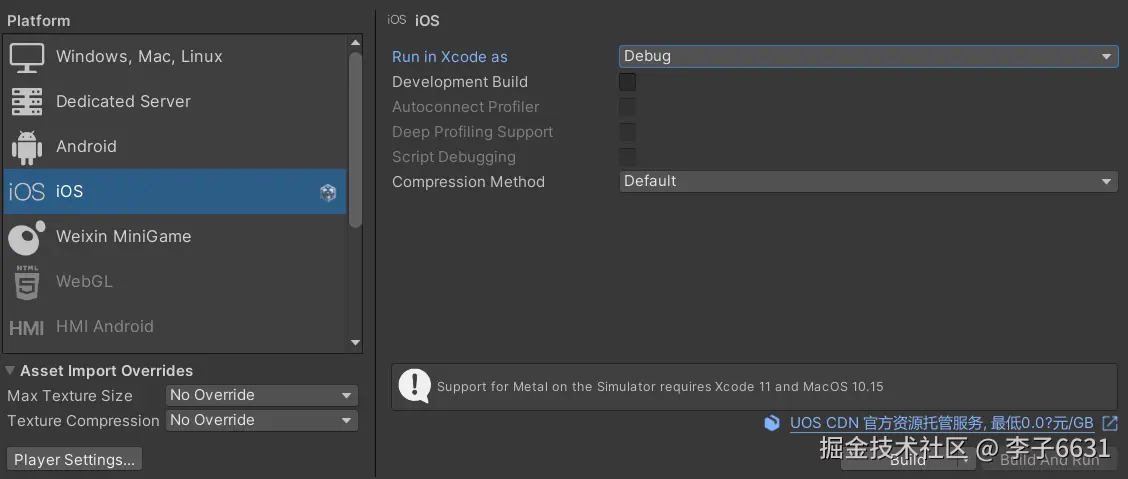This screenshot has height=479, width=1128.
Task: Click the WebGL HTML5 shield icon
Action: (x=27, y=282)
